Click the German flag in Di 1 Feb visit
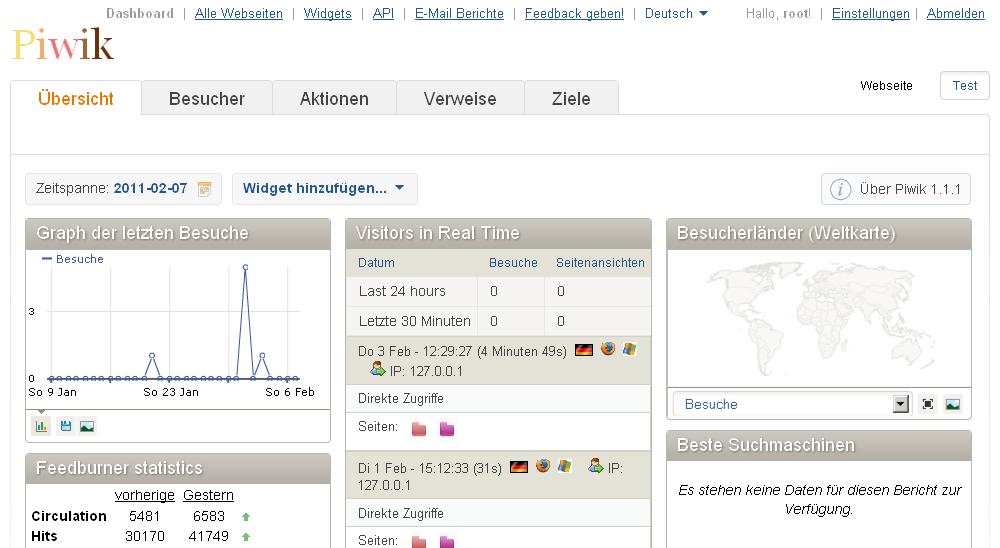Viewport: 1000px width, 548px height. (x=519, y=468)
